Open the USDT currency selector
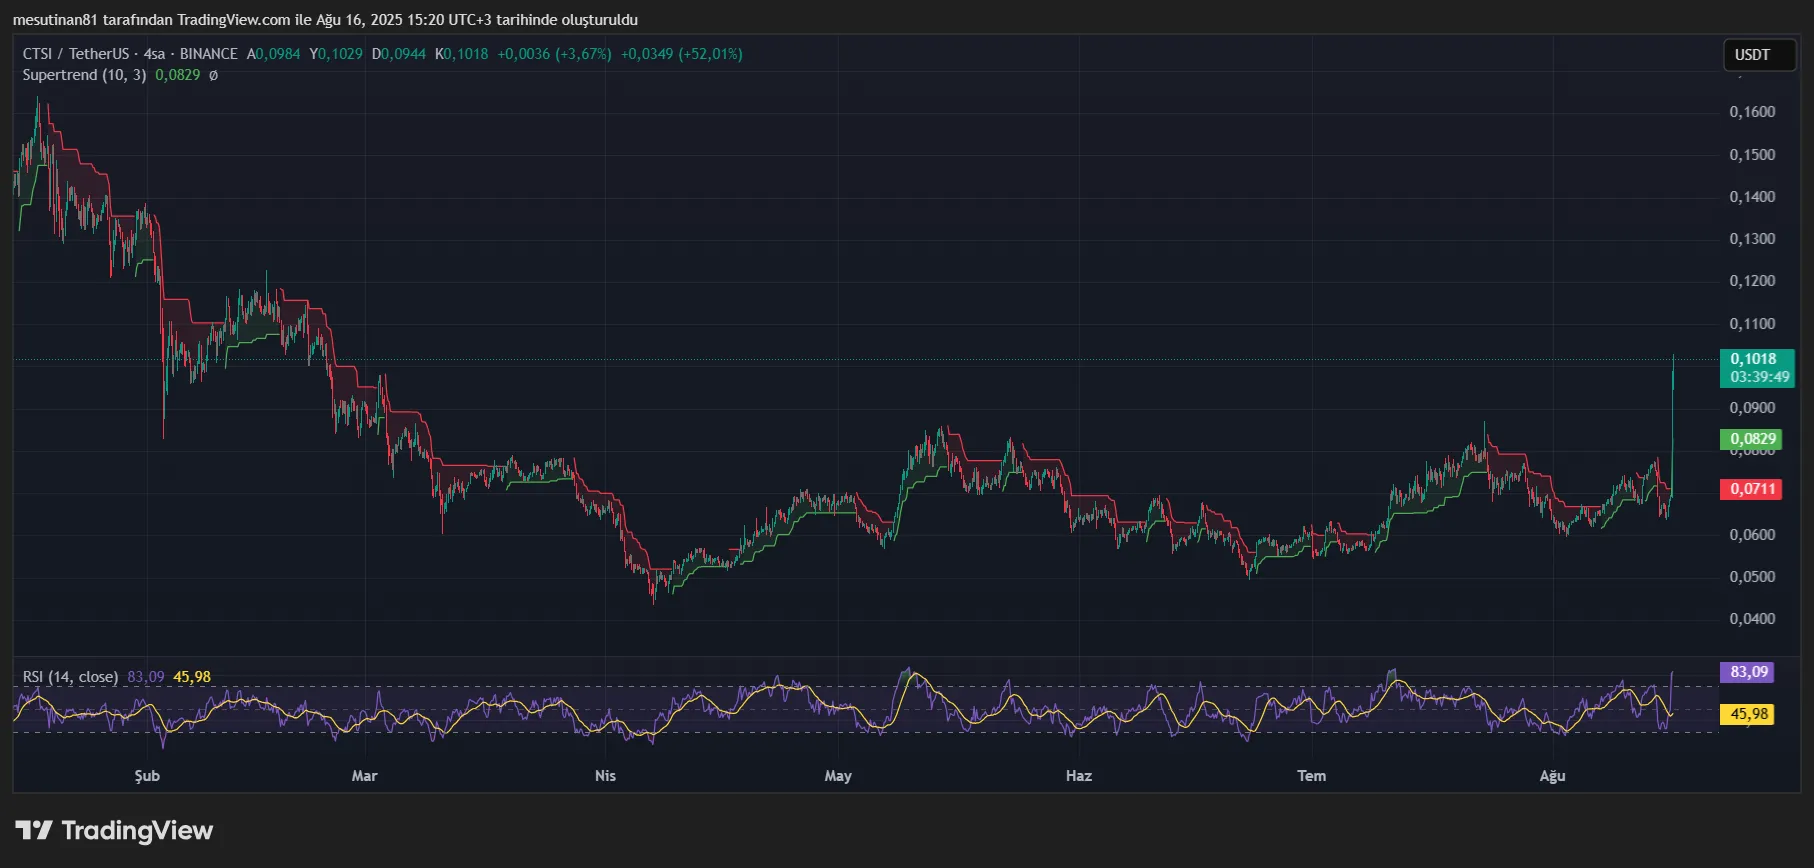1814x868 pixels. [1759, 55]
